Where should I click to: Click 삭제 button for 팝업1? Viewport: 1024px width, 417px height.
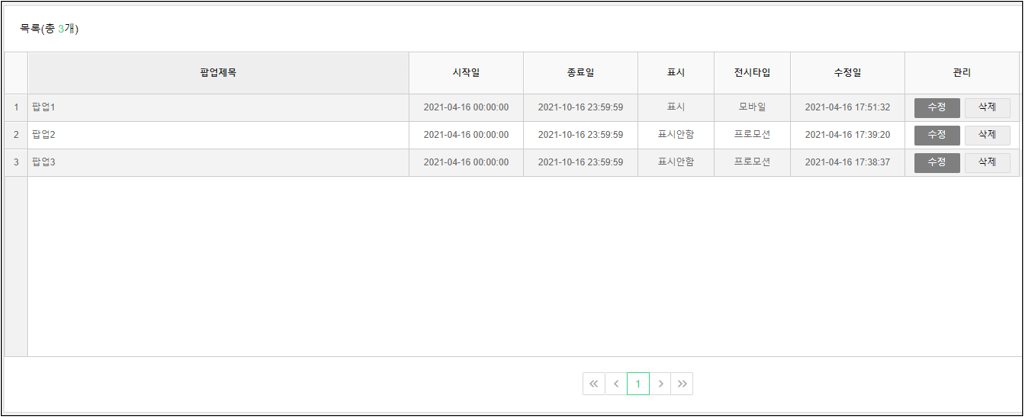coord(987,107)
